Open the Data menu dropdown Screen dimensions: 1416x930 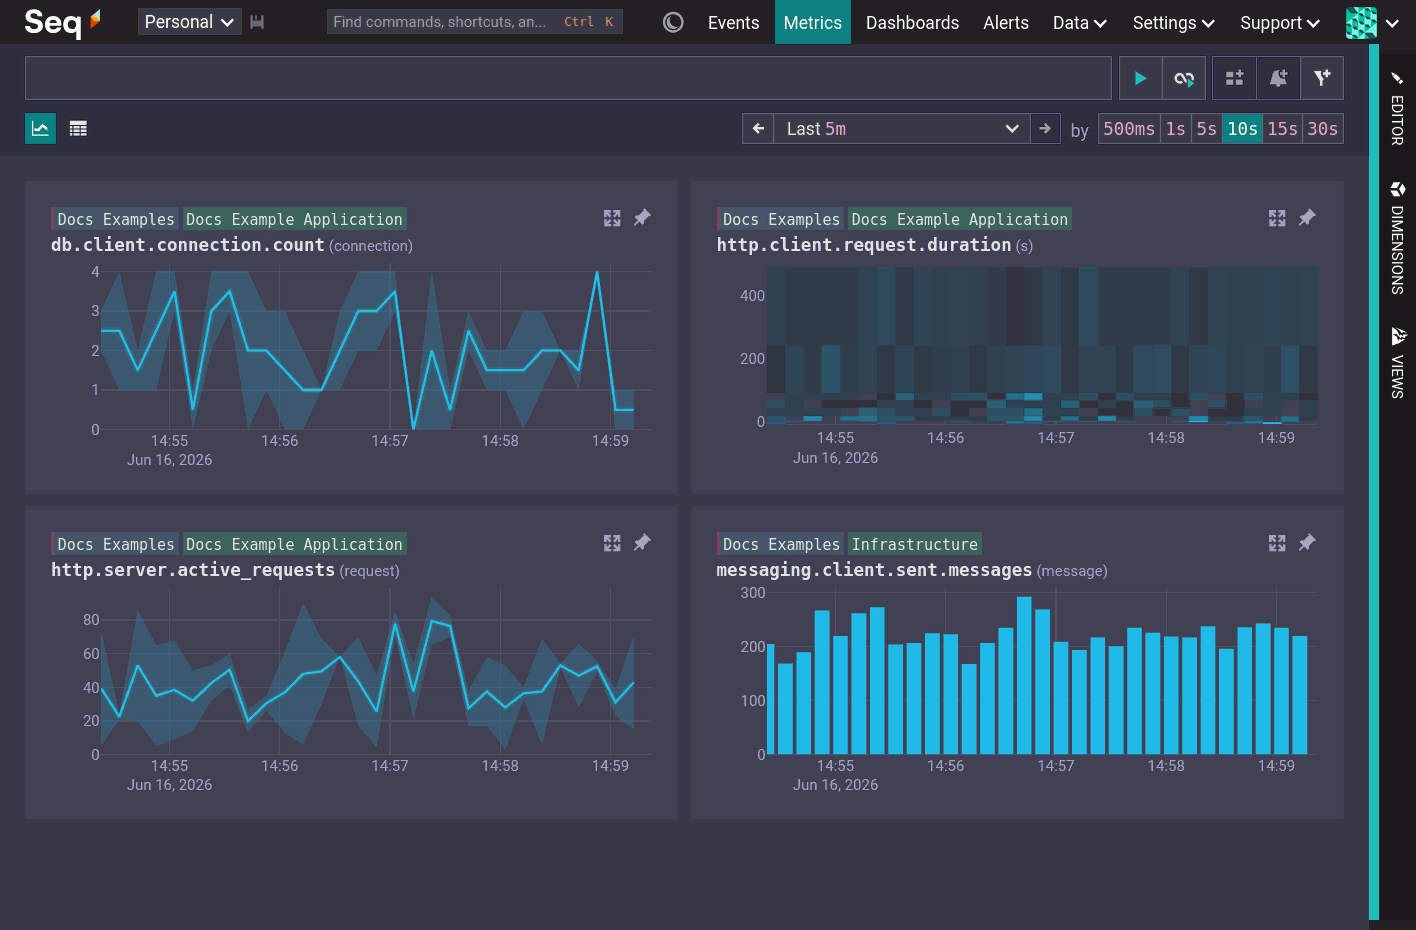pyautogui.click(x=1080, y=23)
